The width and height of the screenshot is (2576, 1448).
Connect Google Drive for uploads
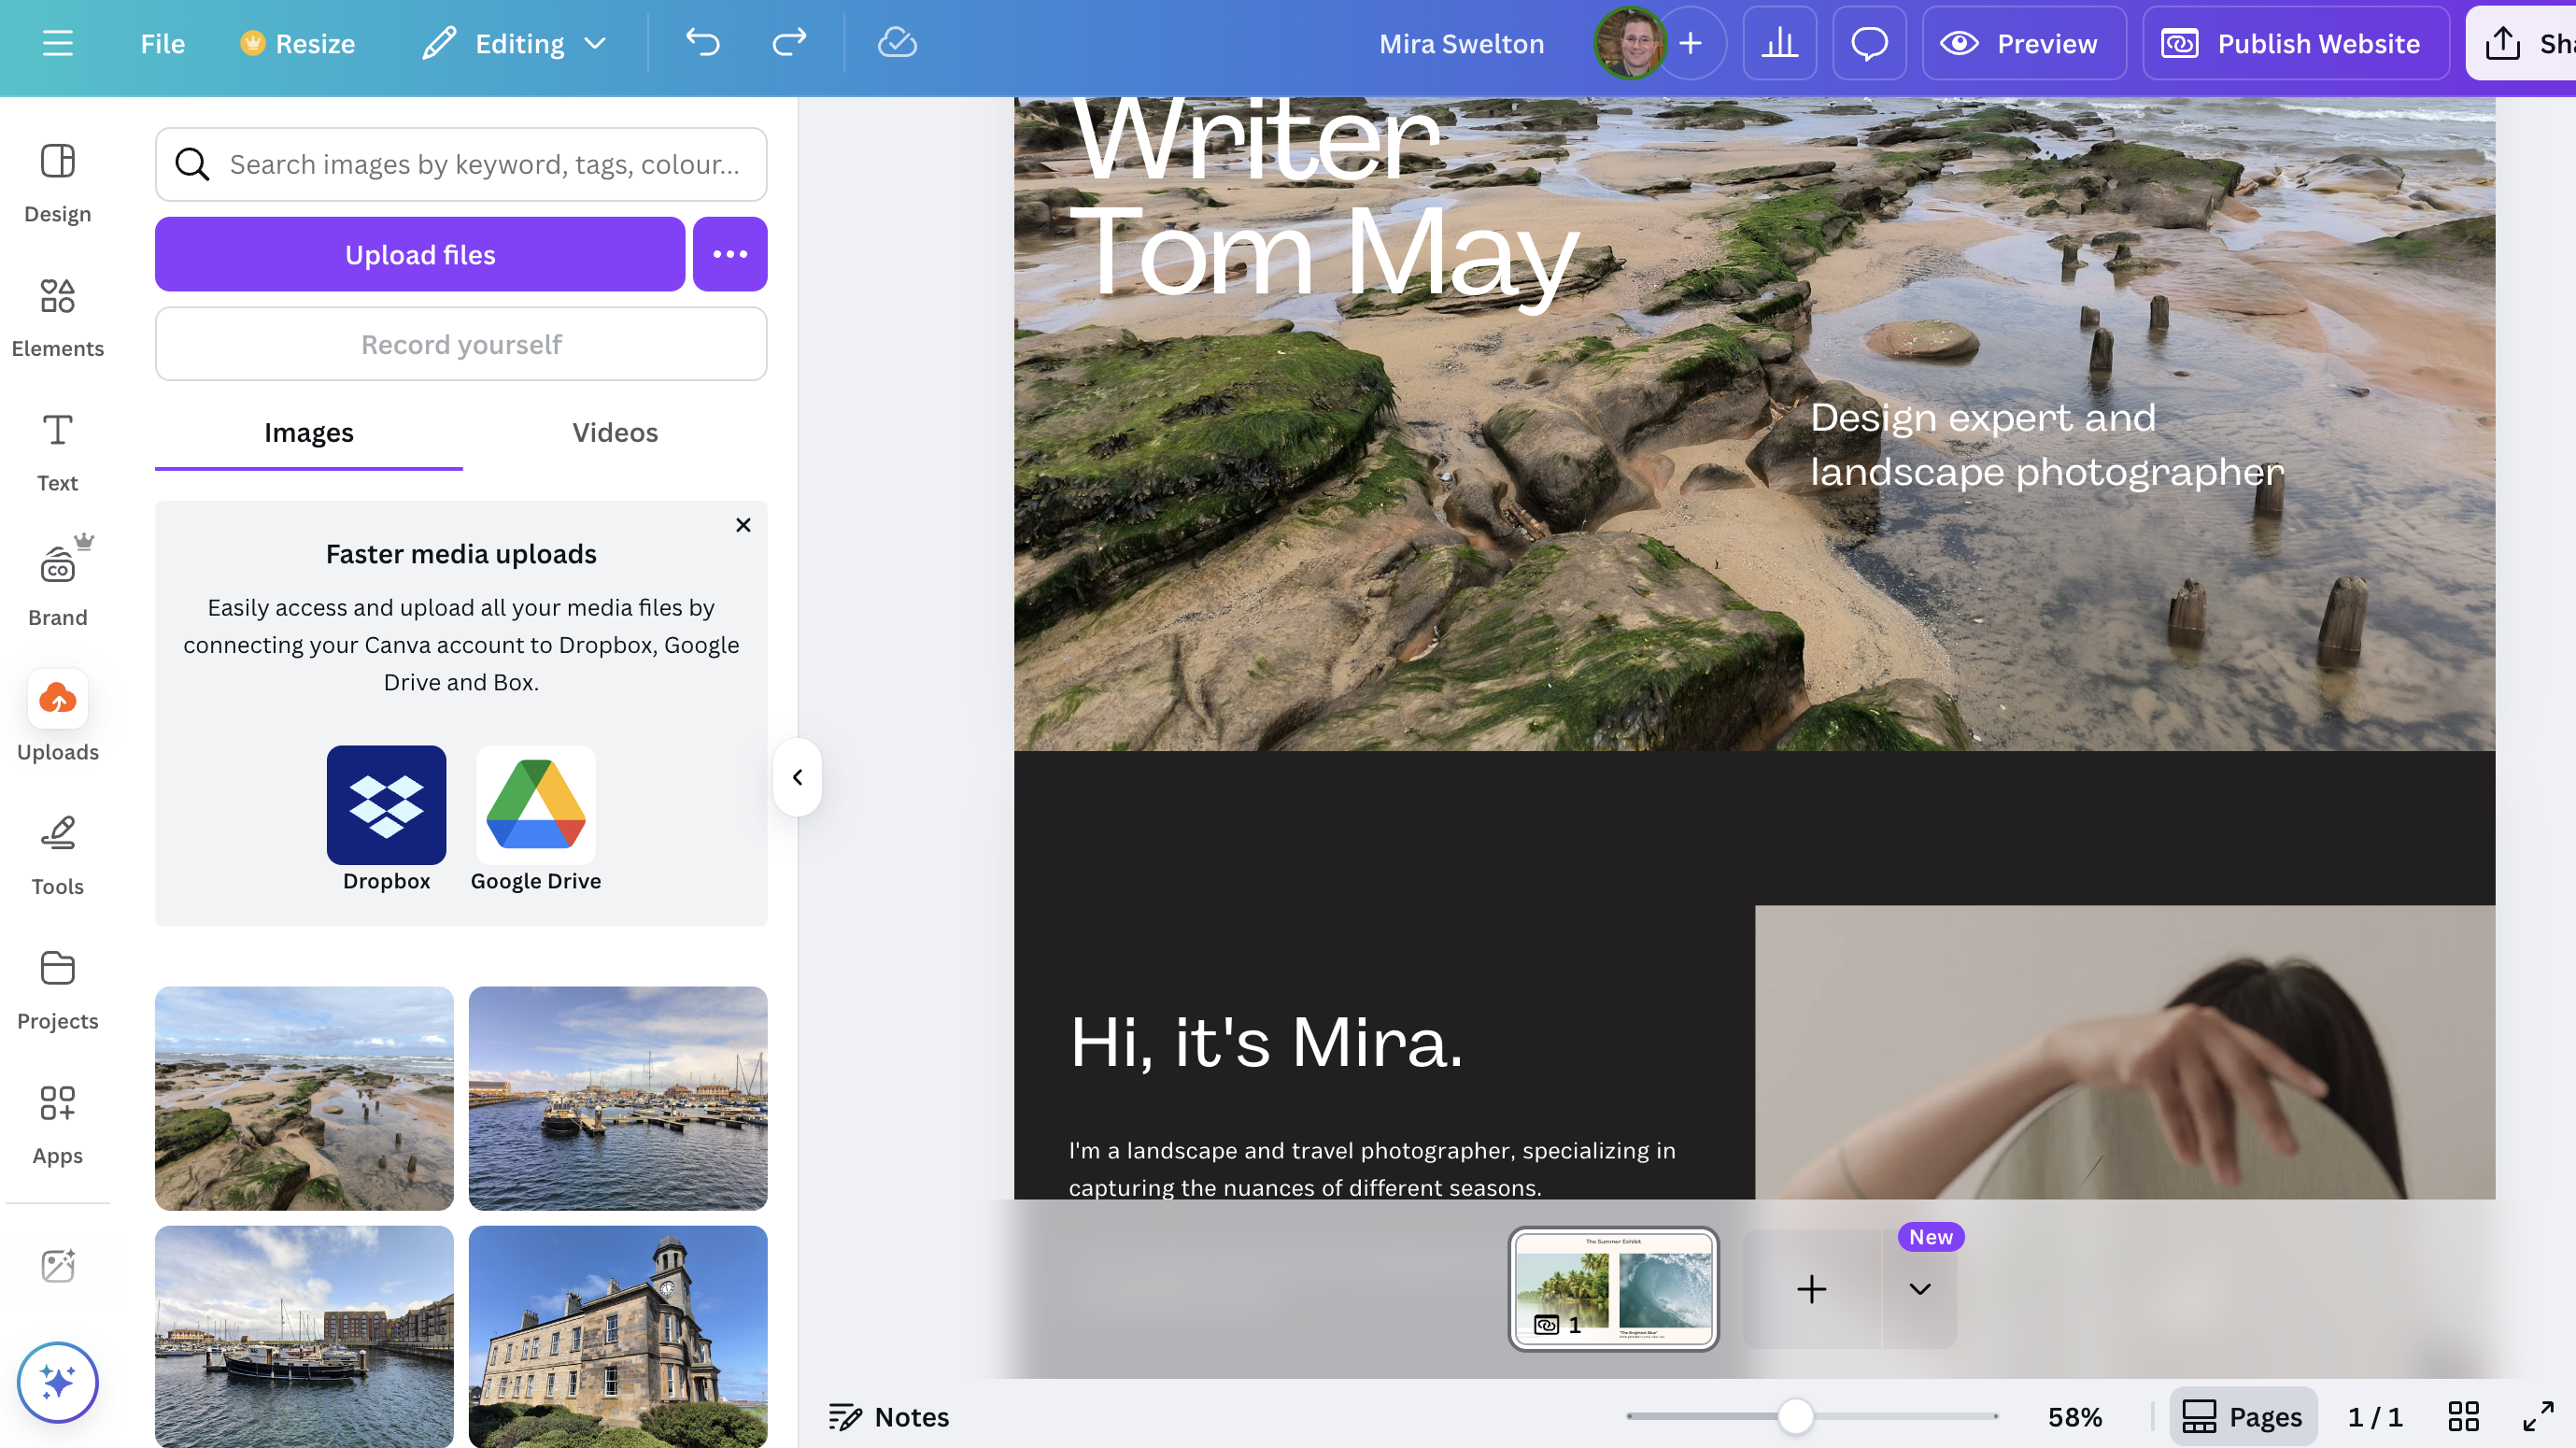click(x=536, y=819)
